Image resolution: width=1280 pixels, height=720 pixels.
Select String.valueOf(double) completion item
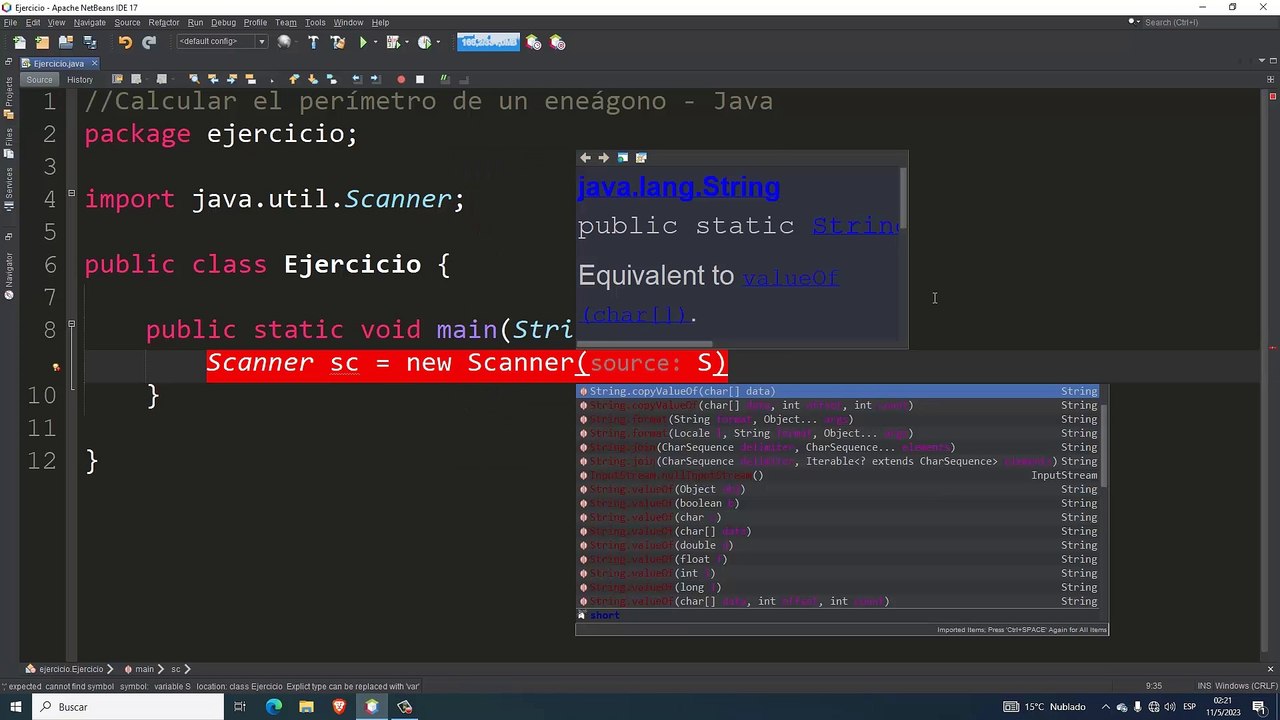[838, 545]
